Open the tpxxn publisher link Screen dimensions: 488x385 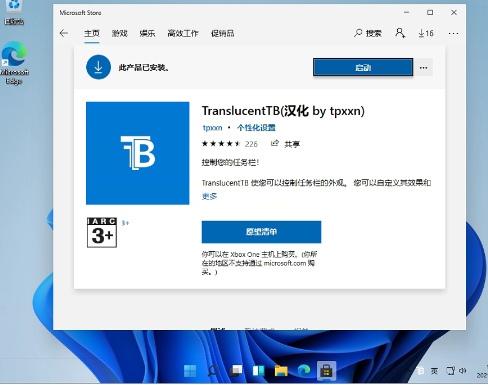[x=212, y=128]
